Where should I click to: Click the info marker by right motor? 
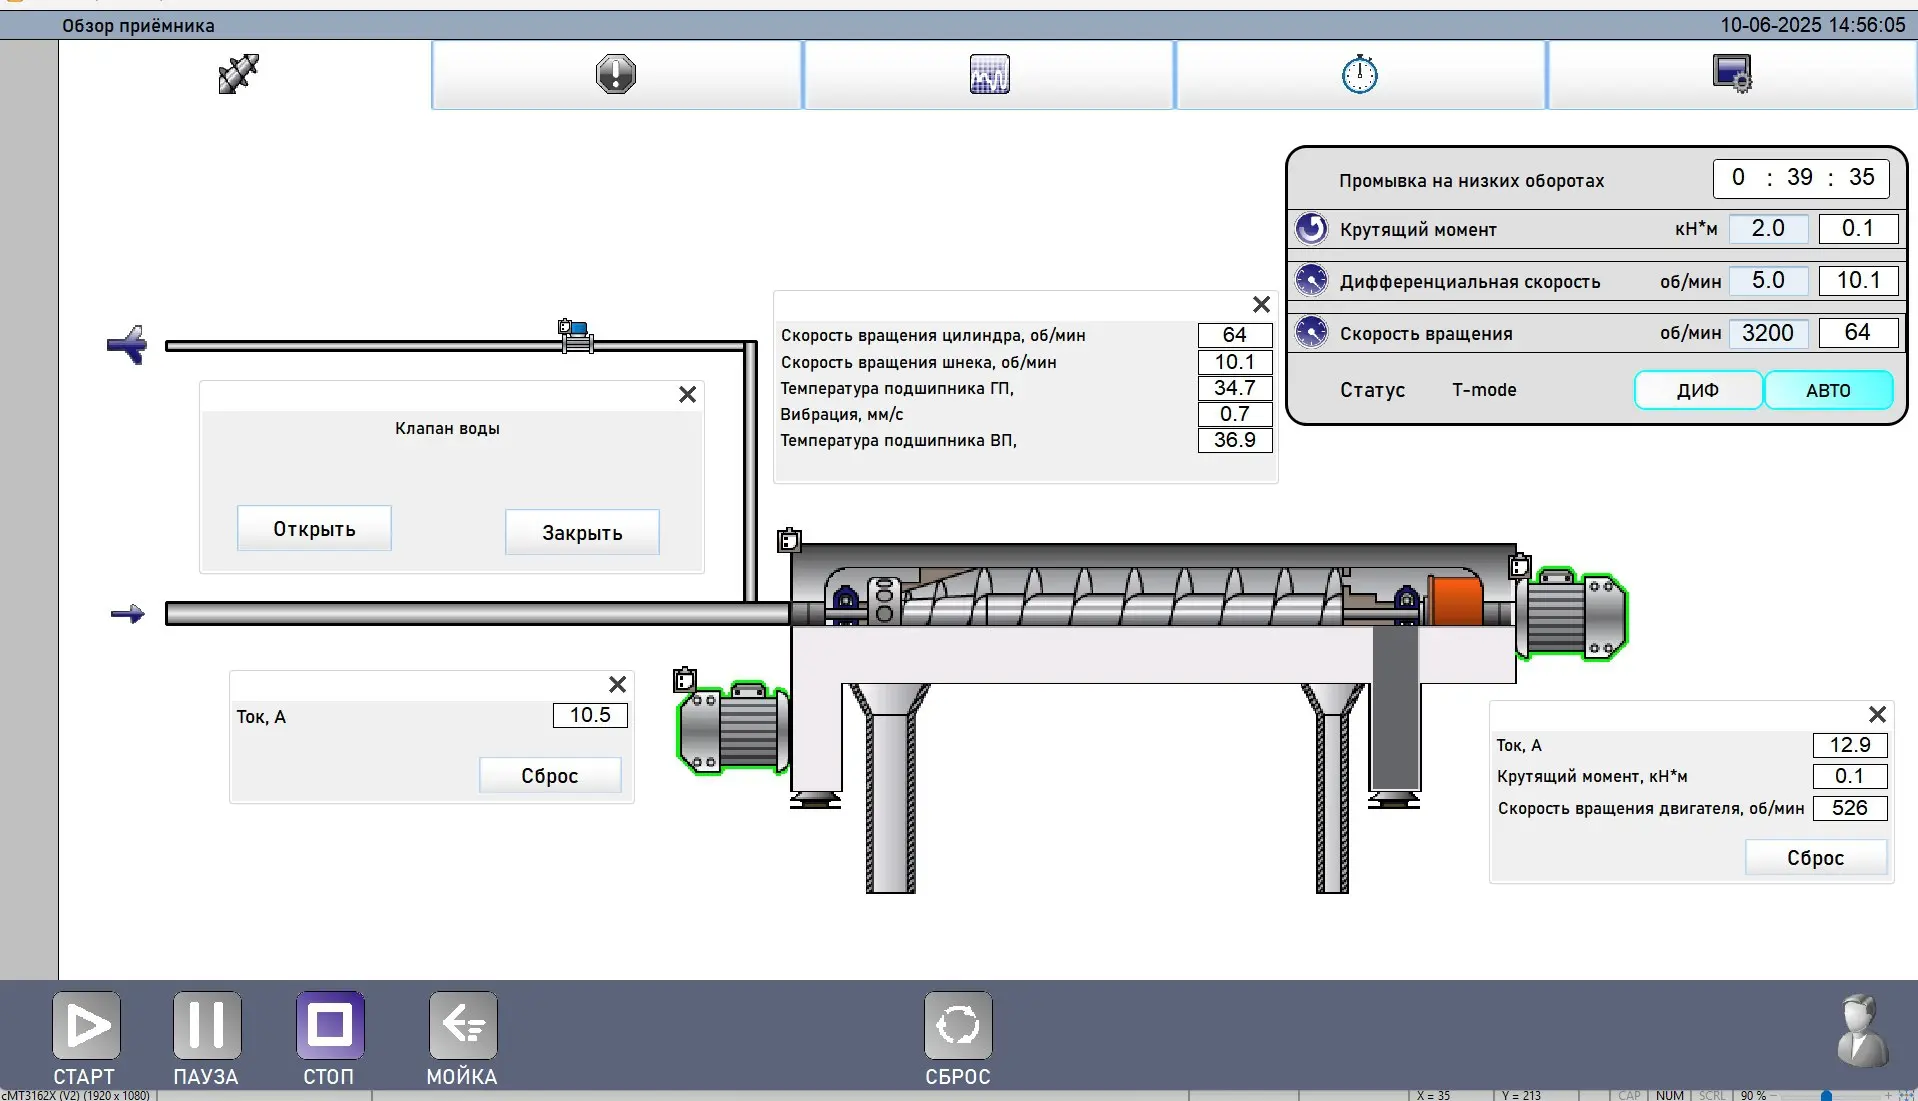(1519, 566)
